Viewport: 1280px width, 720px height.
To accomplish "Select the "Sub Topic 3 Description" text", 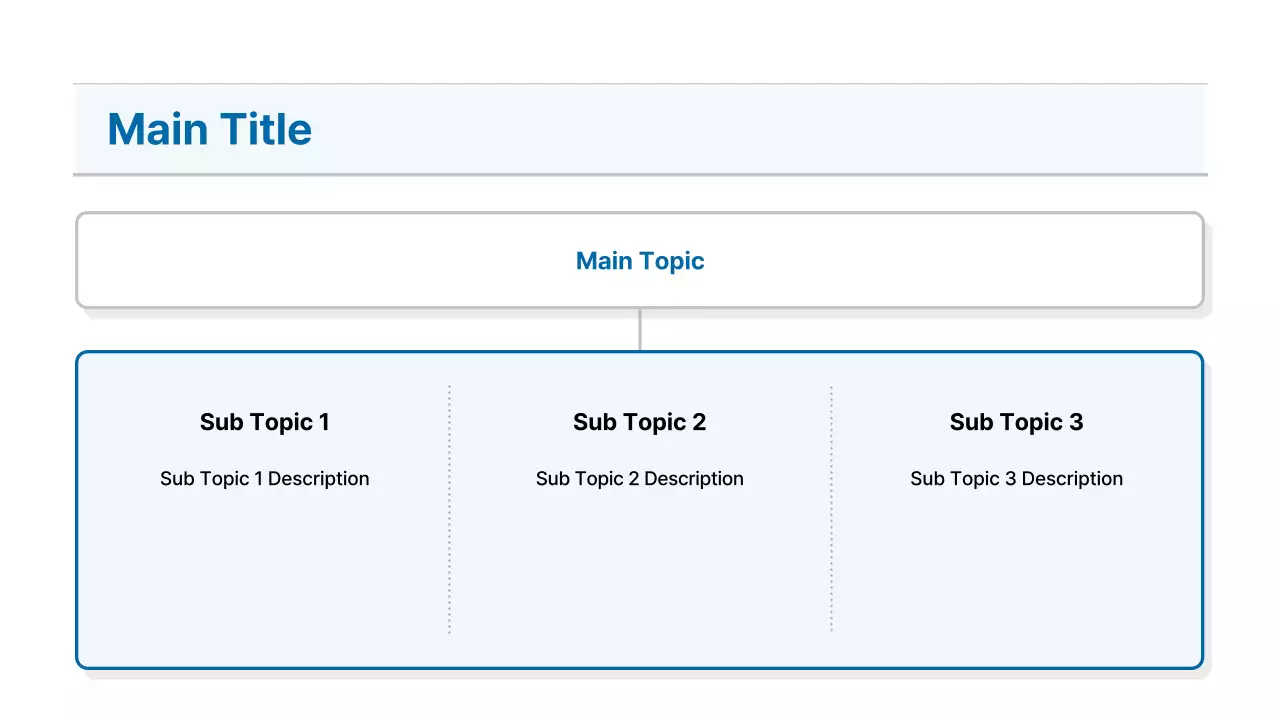I will 1016,479.
